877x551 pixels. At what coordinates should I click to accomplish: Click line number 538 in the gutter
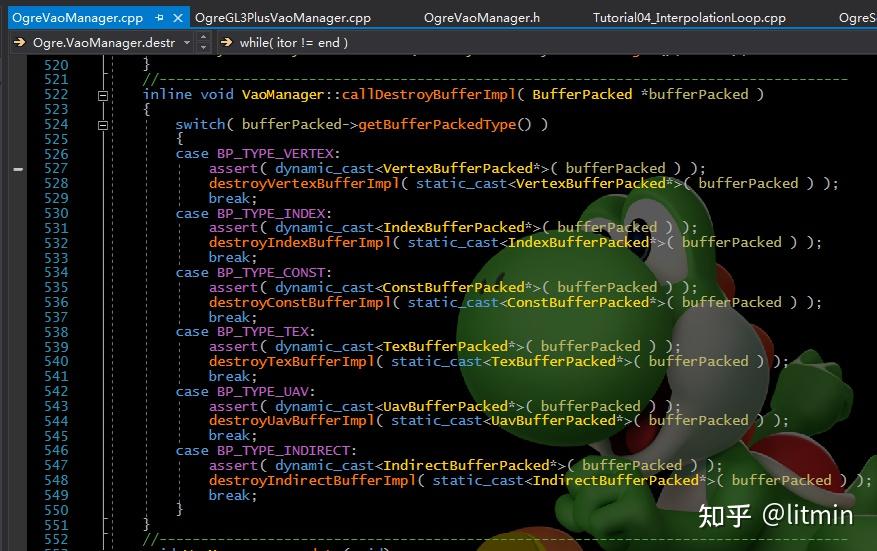pyautogui.click(x=56, y=332)
